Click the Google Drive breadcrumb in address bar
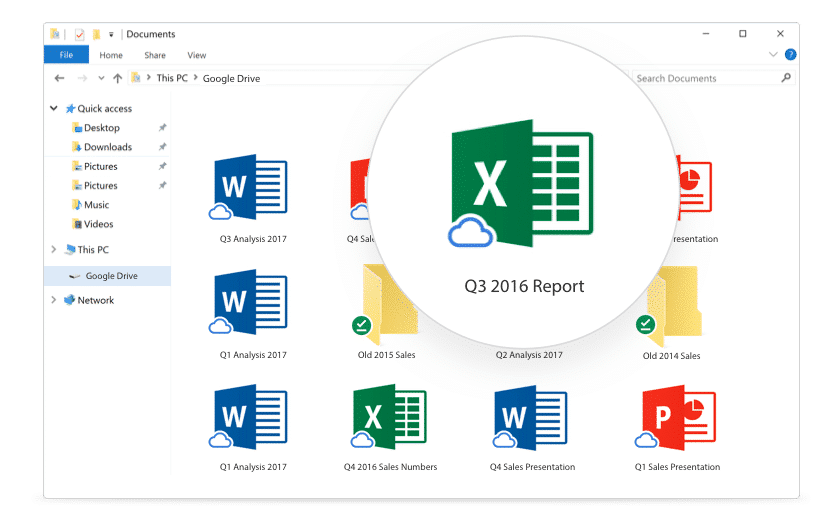The image size is (840, 520). pyautogui.click(x=231, y=78)
